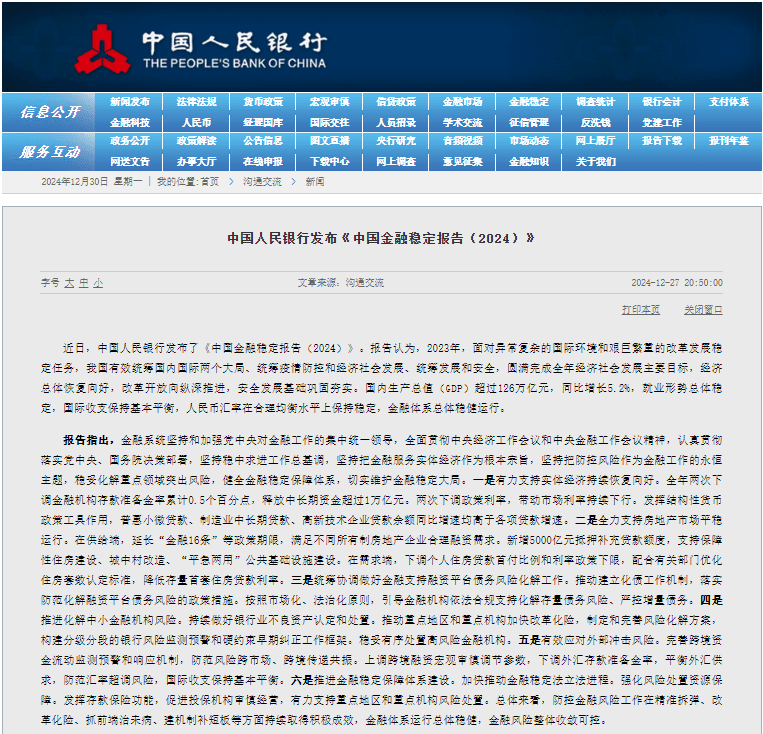
Task: Go to 金融知识 section
Action: (x=529, y=162)
